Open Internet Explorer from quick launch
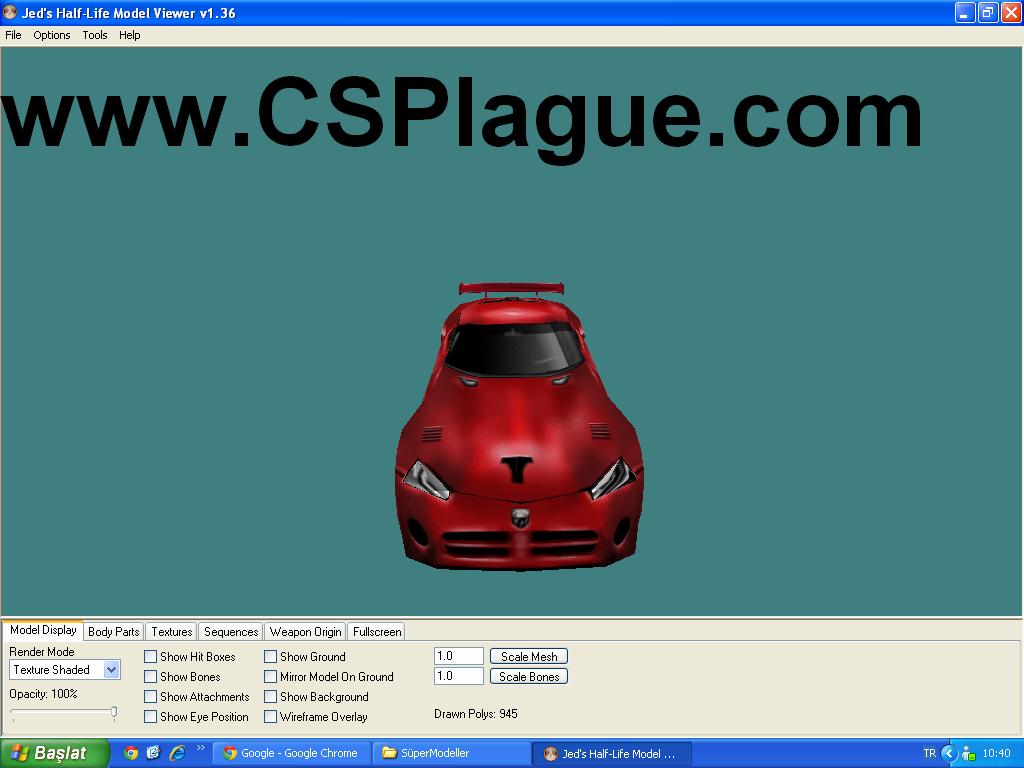 tap(177, 753)
